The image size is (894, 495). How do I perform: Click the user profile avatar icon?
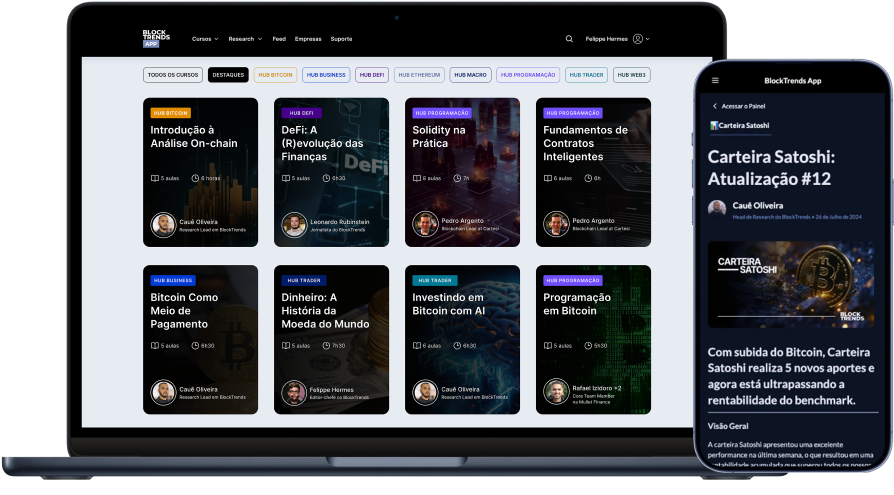(638, 39)
